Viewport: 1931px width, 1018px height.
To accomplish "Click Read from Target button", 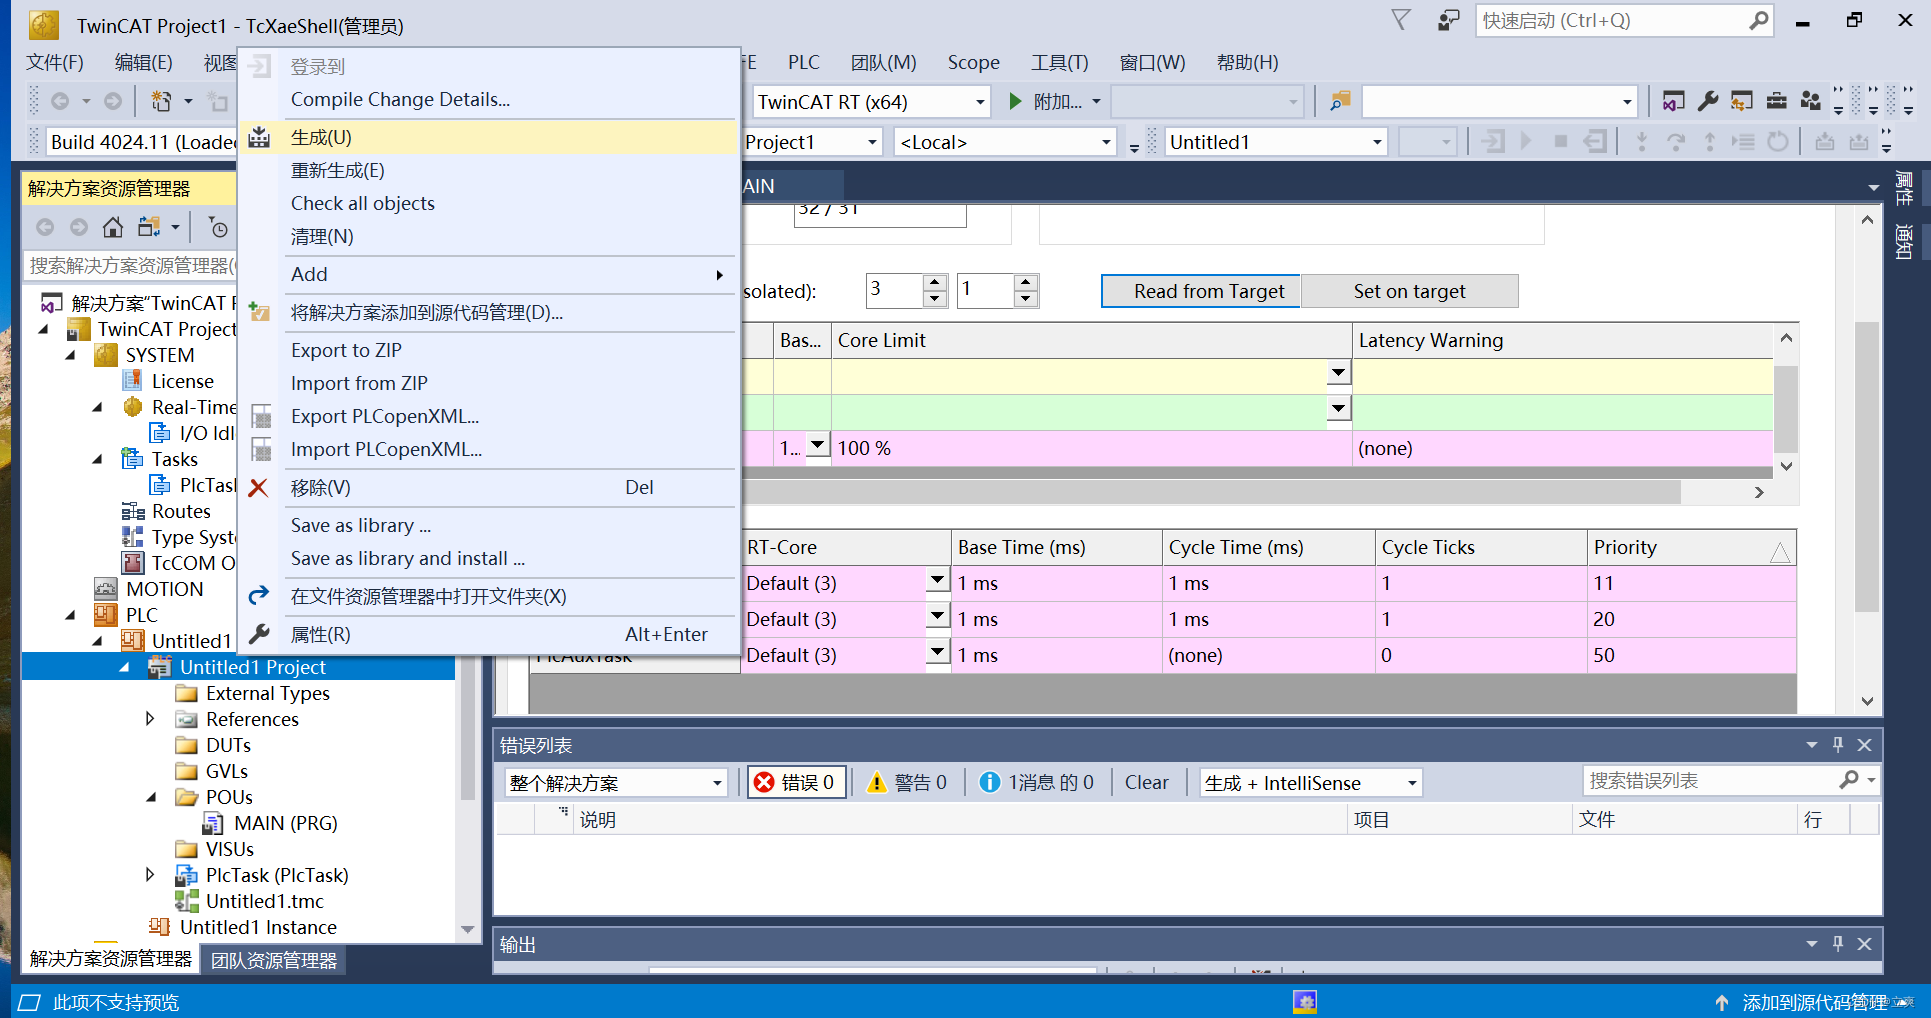I will (1200, 291).
